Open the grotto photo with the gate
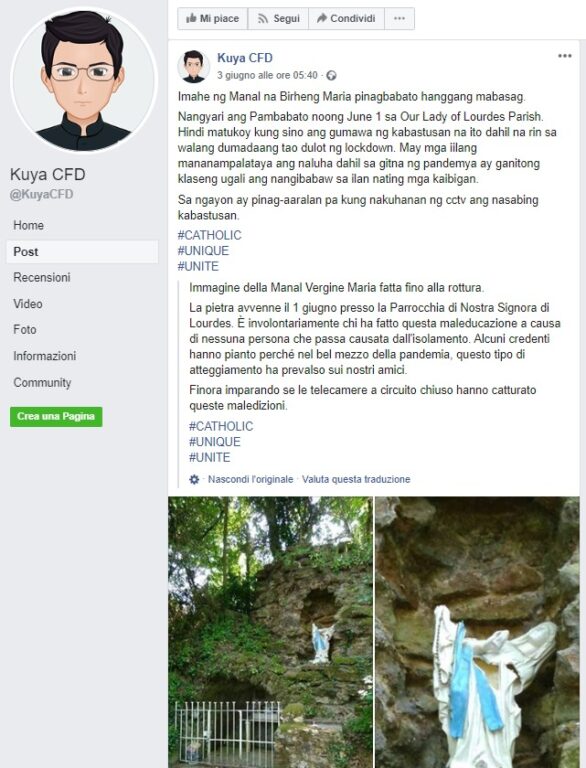The image size is (586, 768). pos(270,632)
